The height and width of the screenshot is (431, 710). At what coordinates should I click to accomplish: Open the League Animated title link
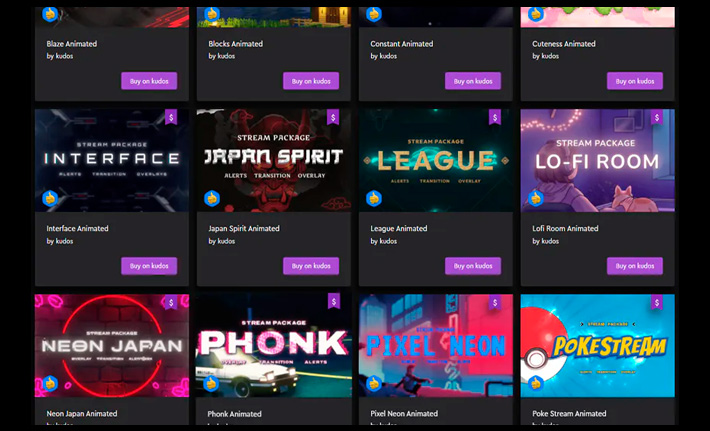click(x=398, y=229)
